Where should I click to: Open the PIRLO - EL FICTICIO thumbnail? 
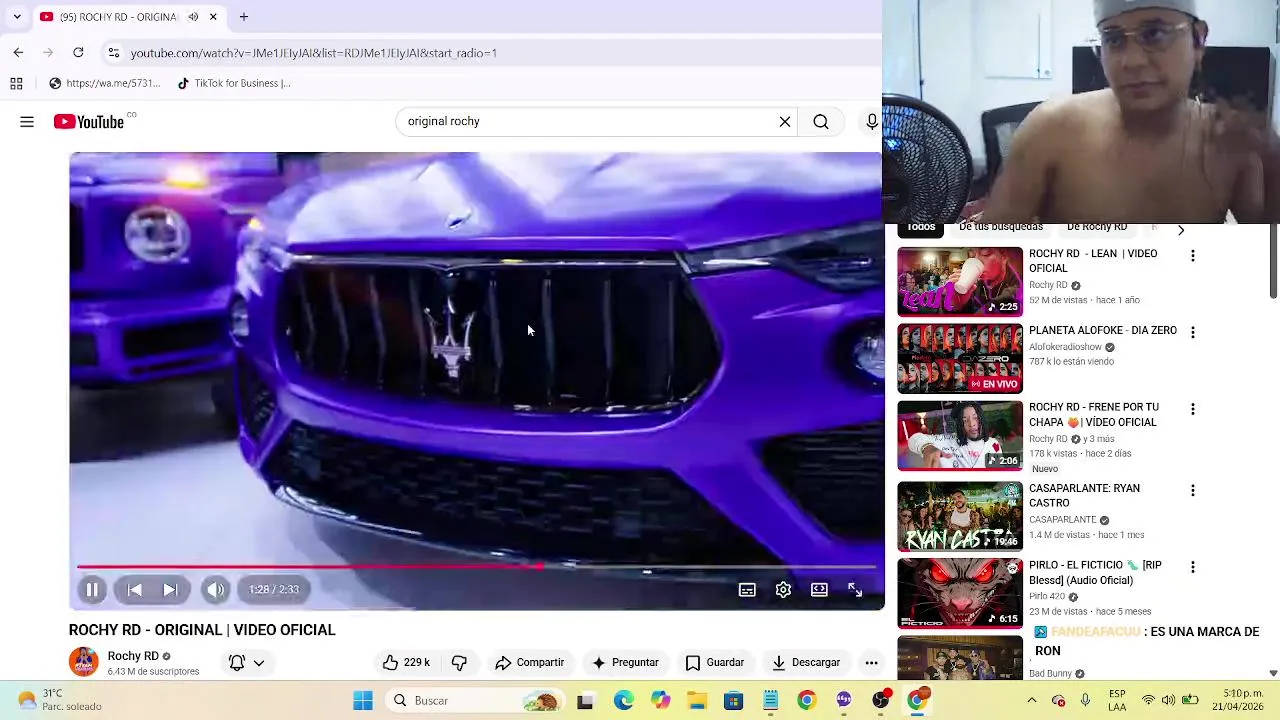(960, 593)
